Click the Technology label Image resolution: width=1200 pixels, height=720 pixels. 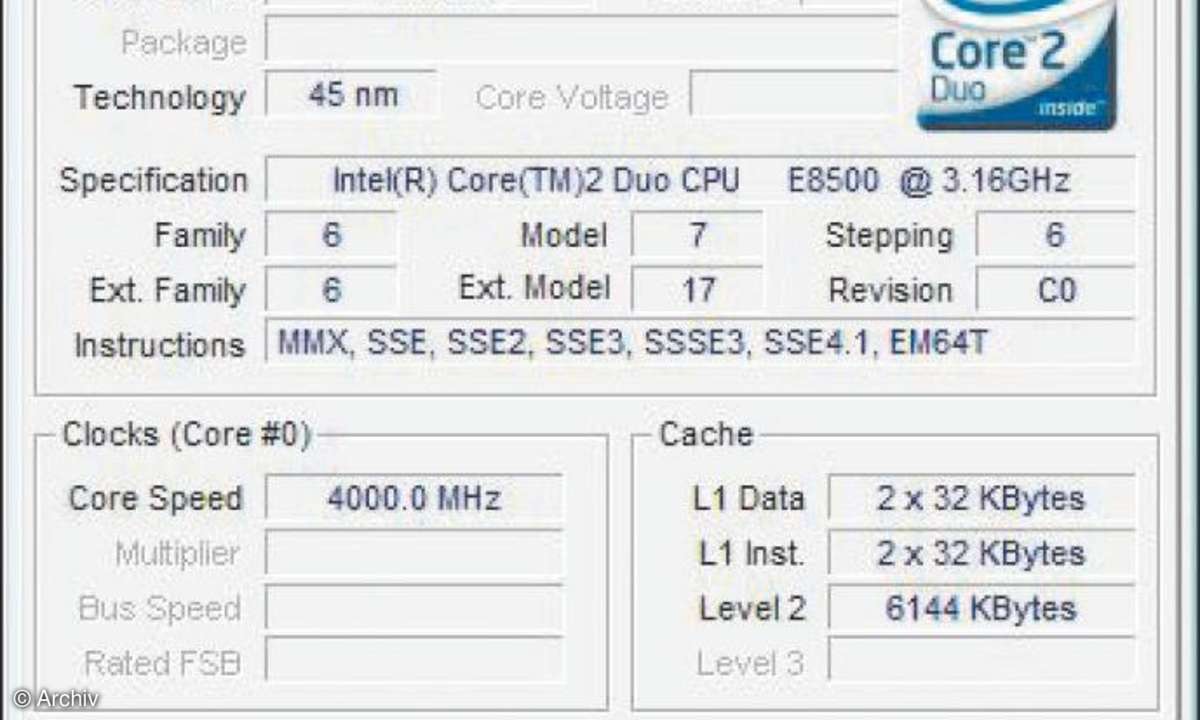point(160,97)
